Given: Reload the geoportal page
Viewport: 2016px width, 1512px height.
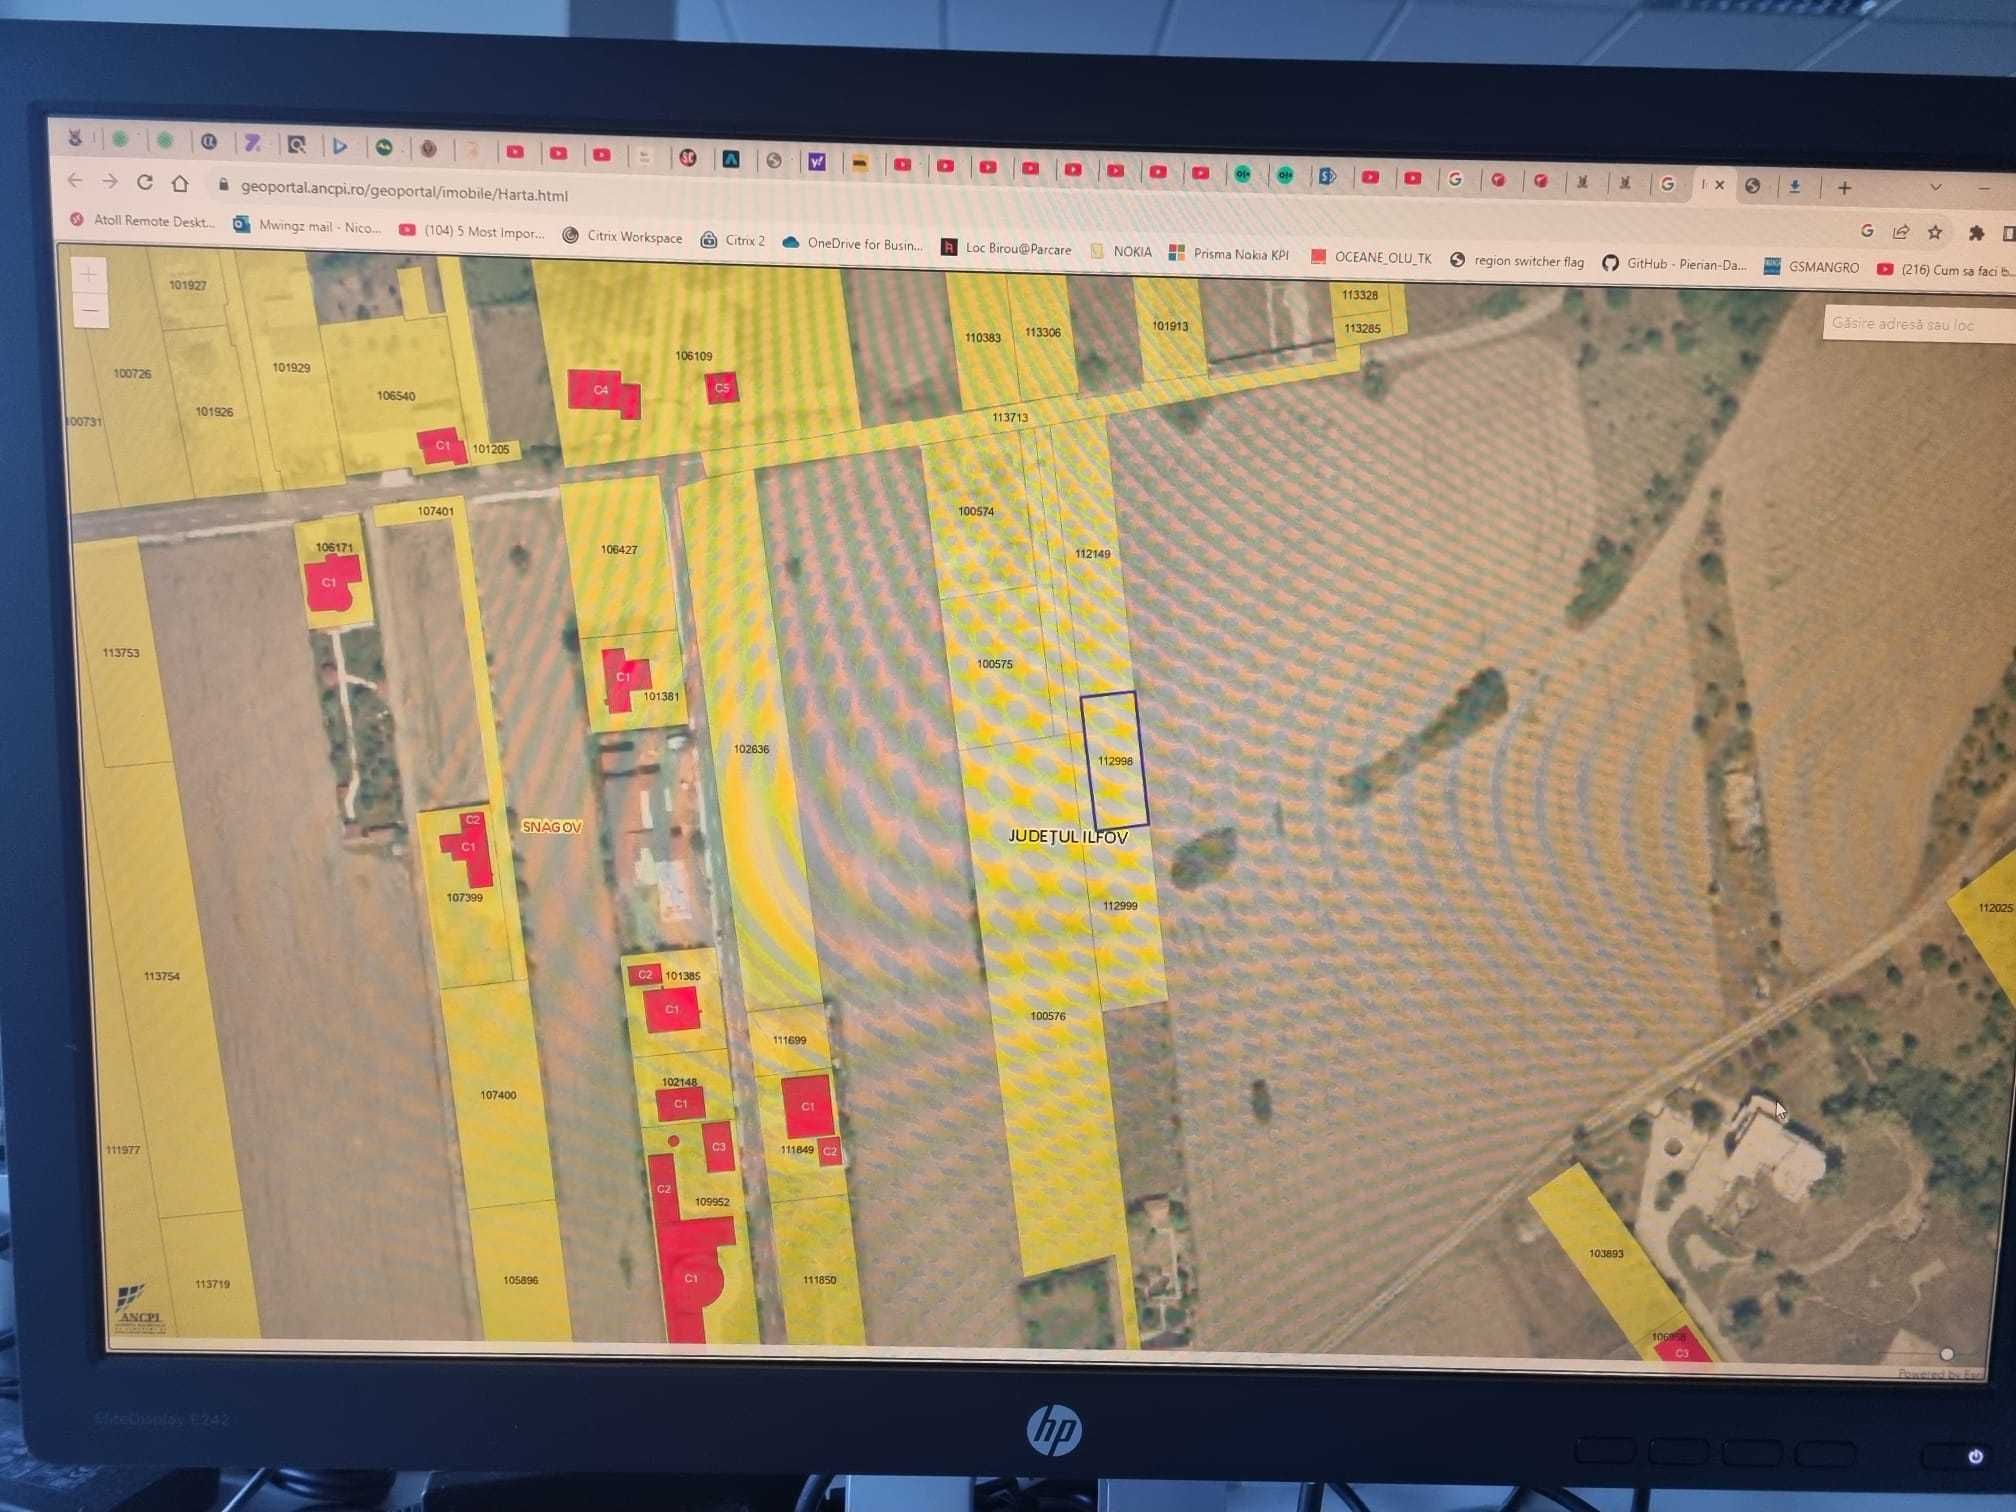Looking at the screenshot, I should pos(145,182).
